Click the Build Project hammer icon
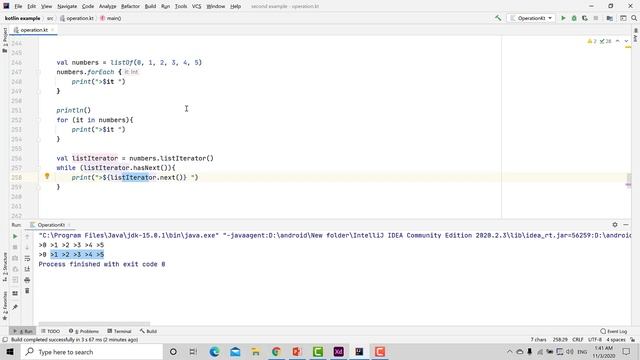640x360 pixels. [x=498, y=18]
